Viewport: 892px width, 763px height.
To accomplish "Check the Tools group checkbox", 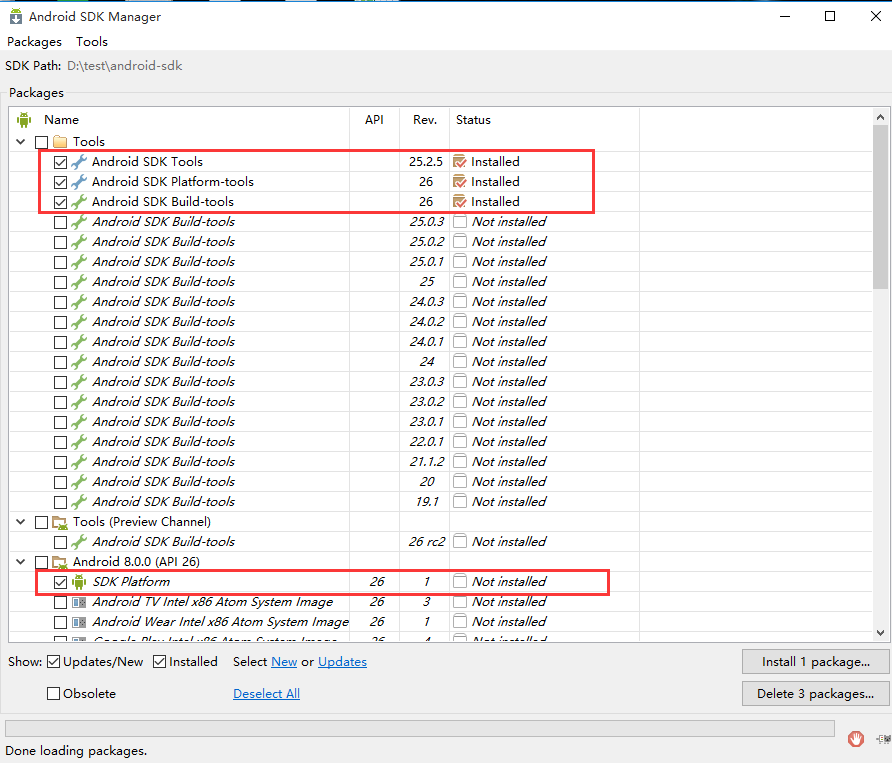I will pyautogui.click(x=42, y=142).
